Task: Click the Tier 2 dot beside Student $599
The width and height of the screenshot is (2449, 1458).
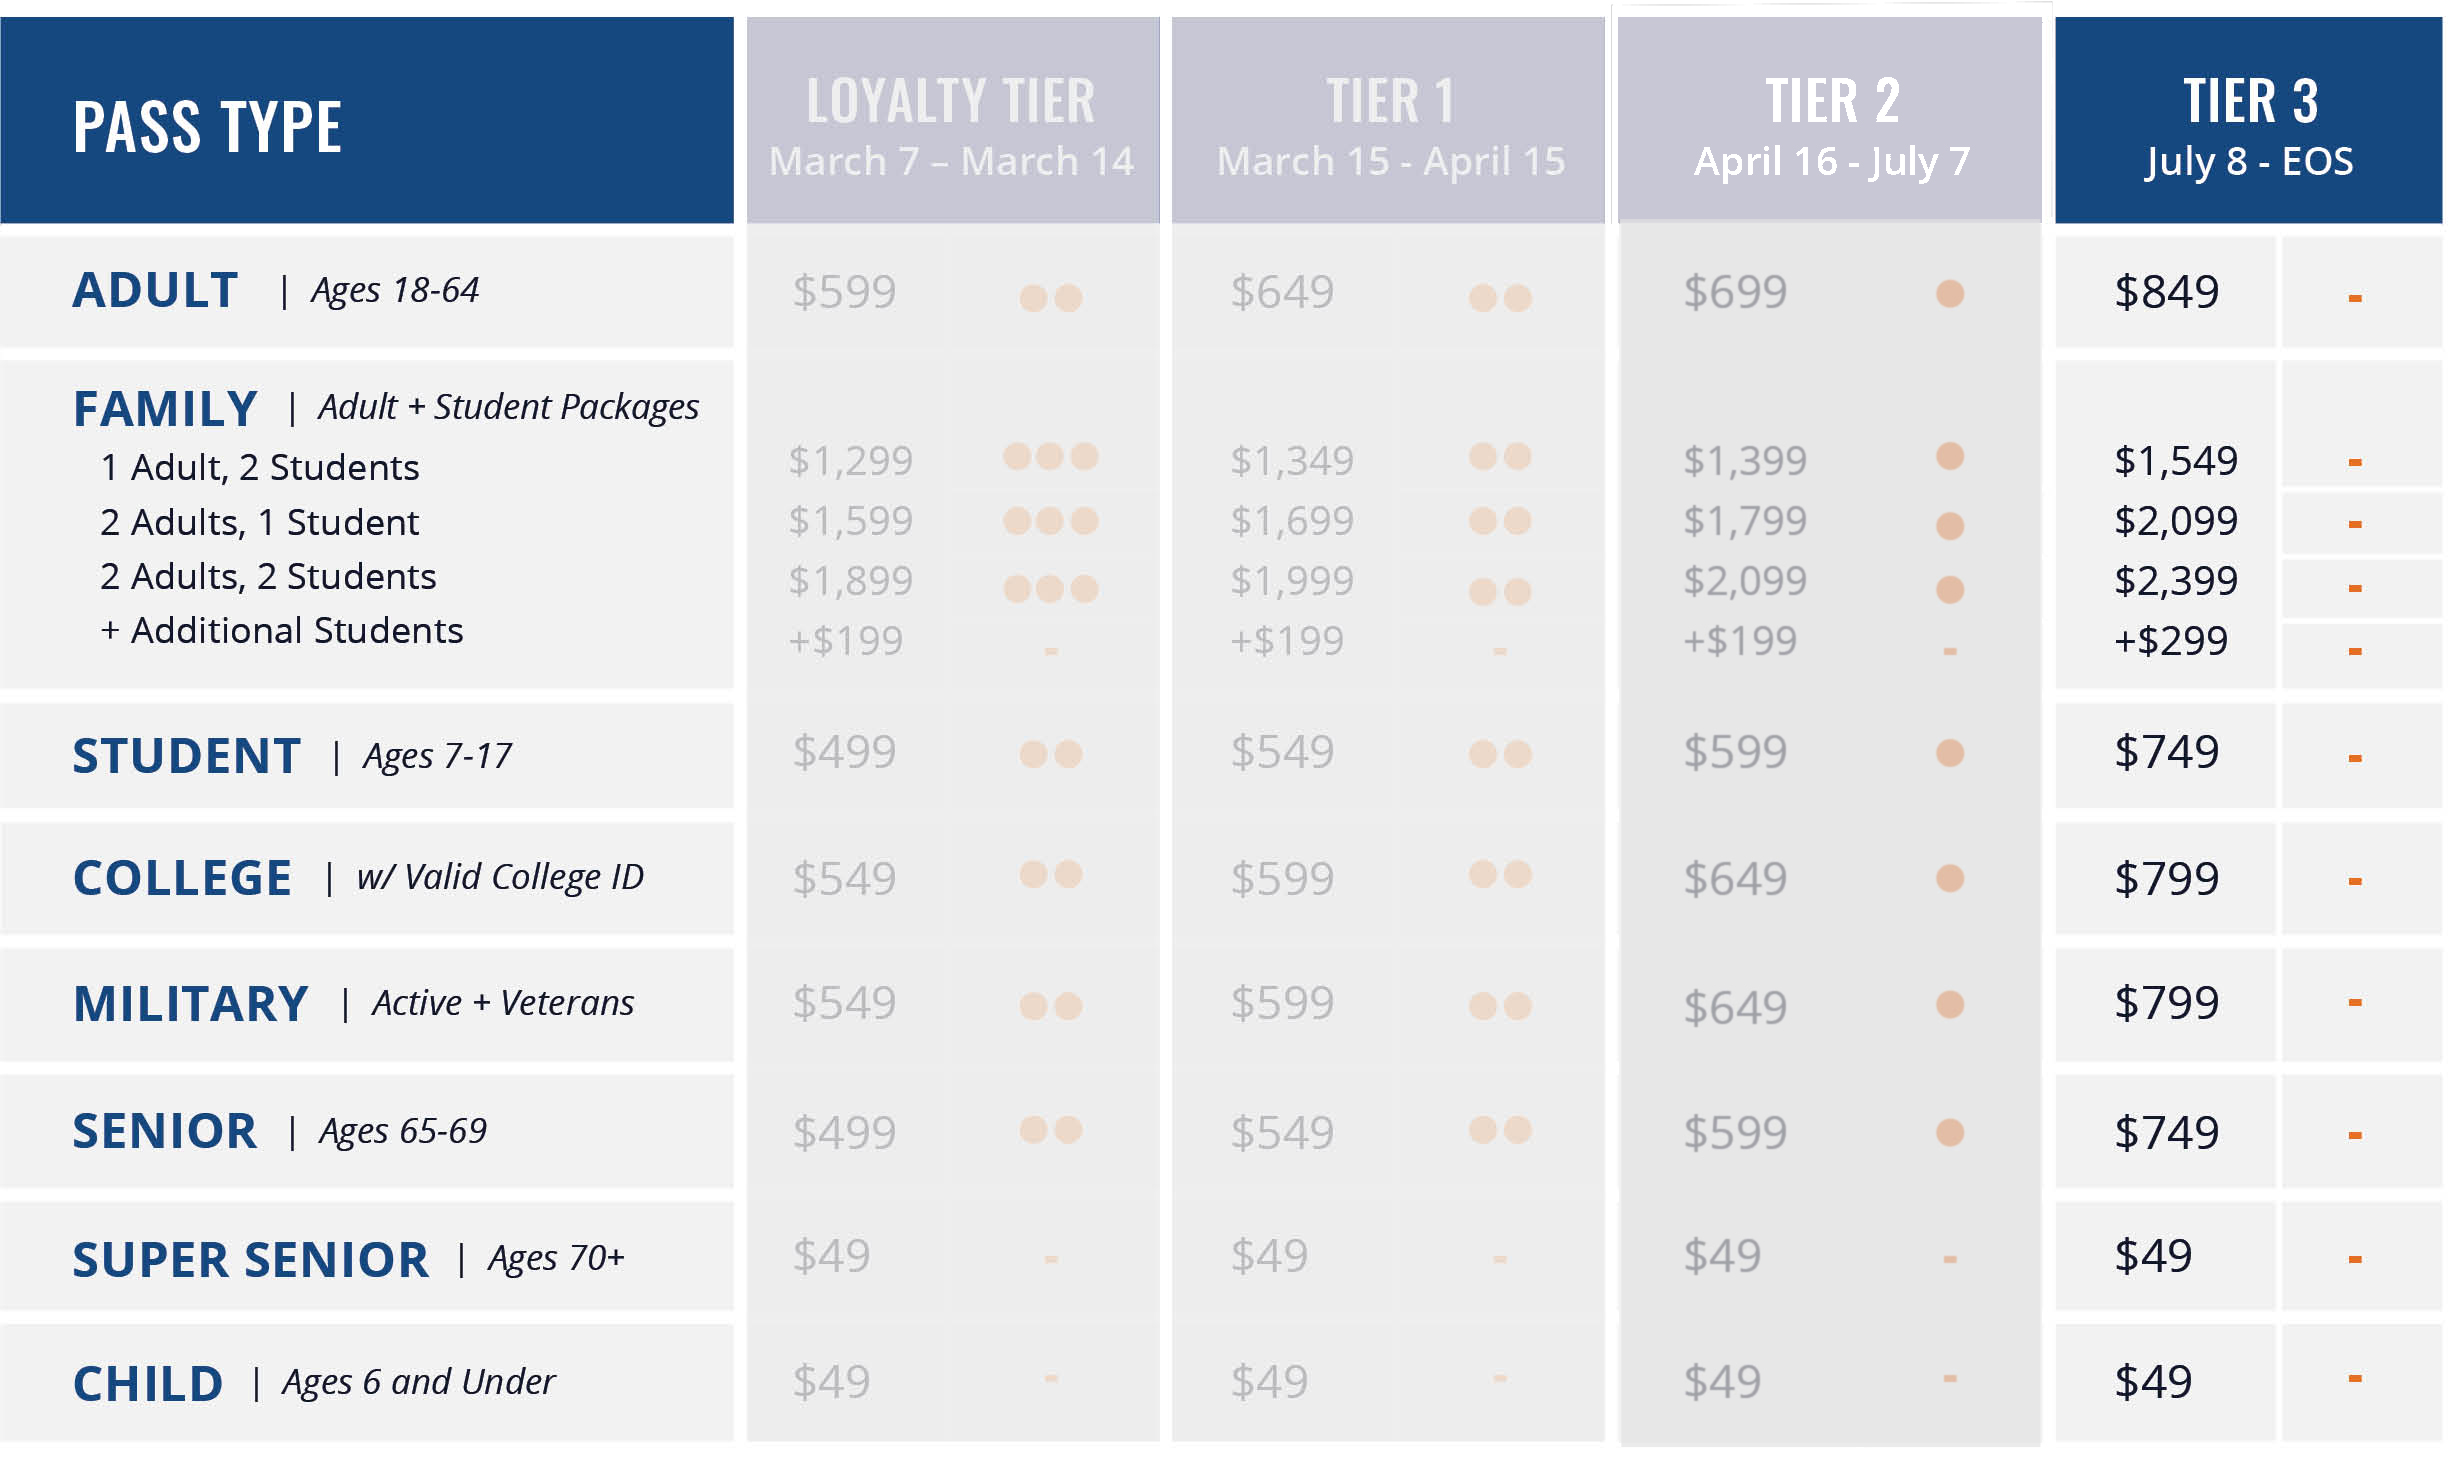Action: click(x=1949, y=753)
